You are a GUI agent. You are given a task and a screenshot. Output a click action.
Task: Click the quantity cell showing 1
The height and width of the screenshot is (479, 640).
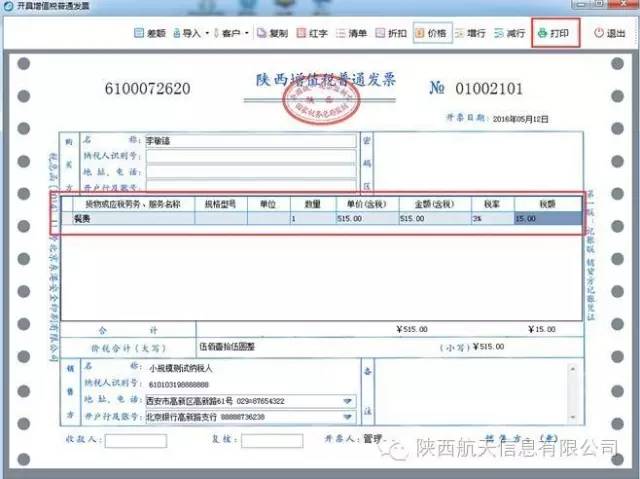313,219
